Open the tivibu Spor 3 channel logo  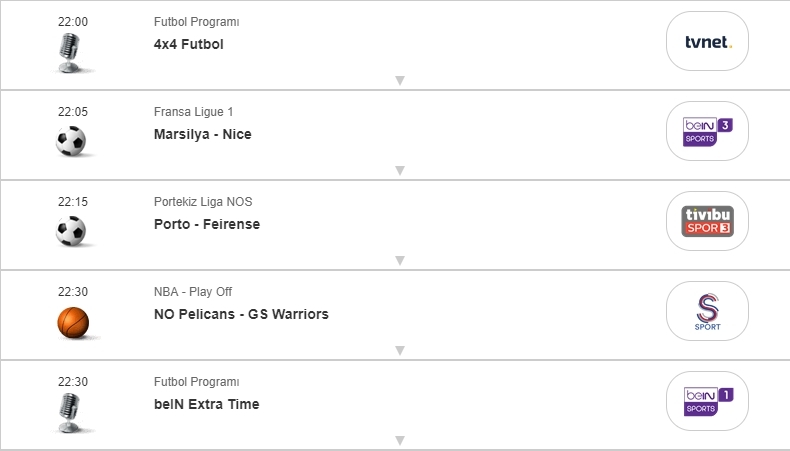pos(707,221)
